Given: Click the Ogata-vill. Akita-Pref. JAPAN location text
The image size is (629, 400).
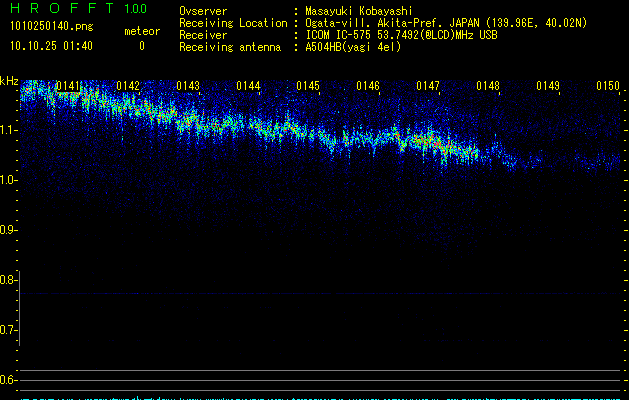Looking at the screenshot, I should [446, 23].
